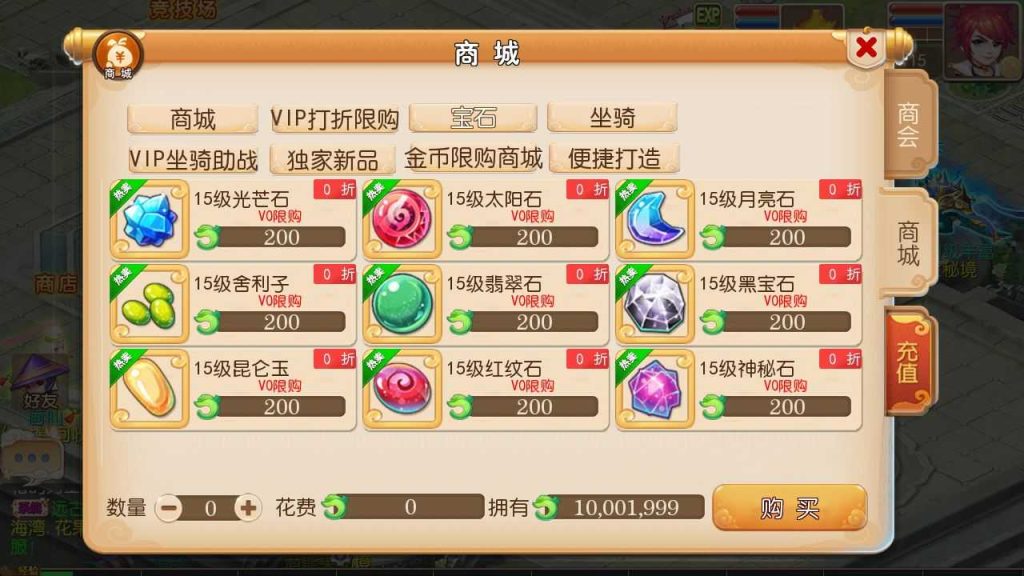This screenshot has height=576, width=1024.
Task: Select the 15级昆仑玉 yellow jade icon
Action: pyautogui.click(x=150, y=389)
